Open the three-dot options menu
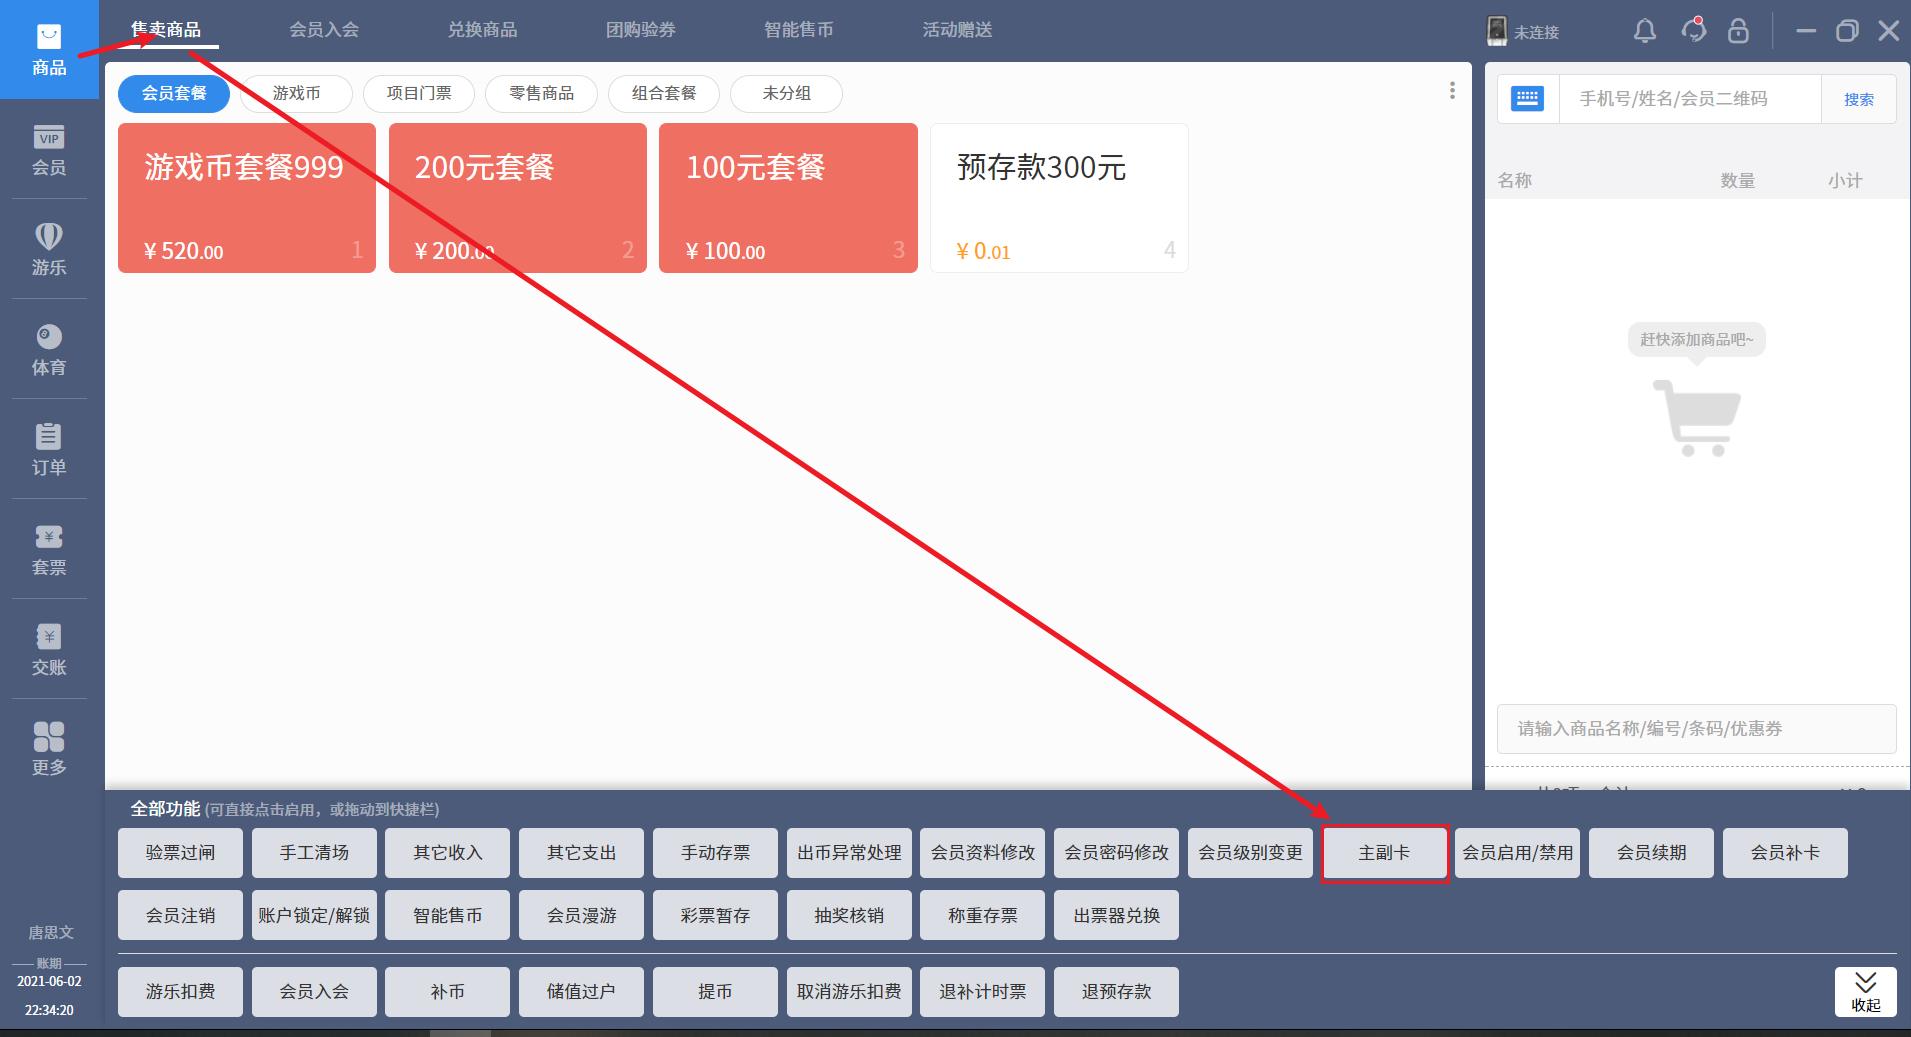1911x1037 pixels. (x=1452, y=91)
